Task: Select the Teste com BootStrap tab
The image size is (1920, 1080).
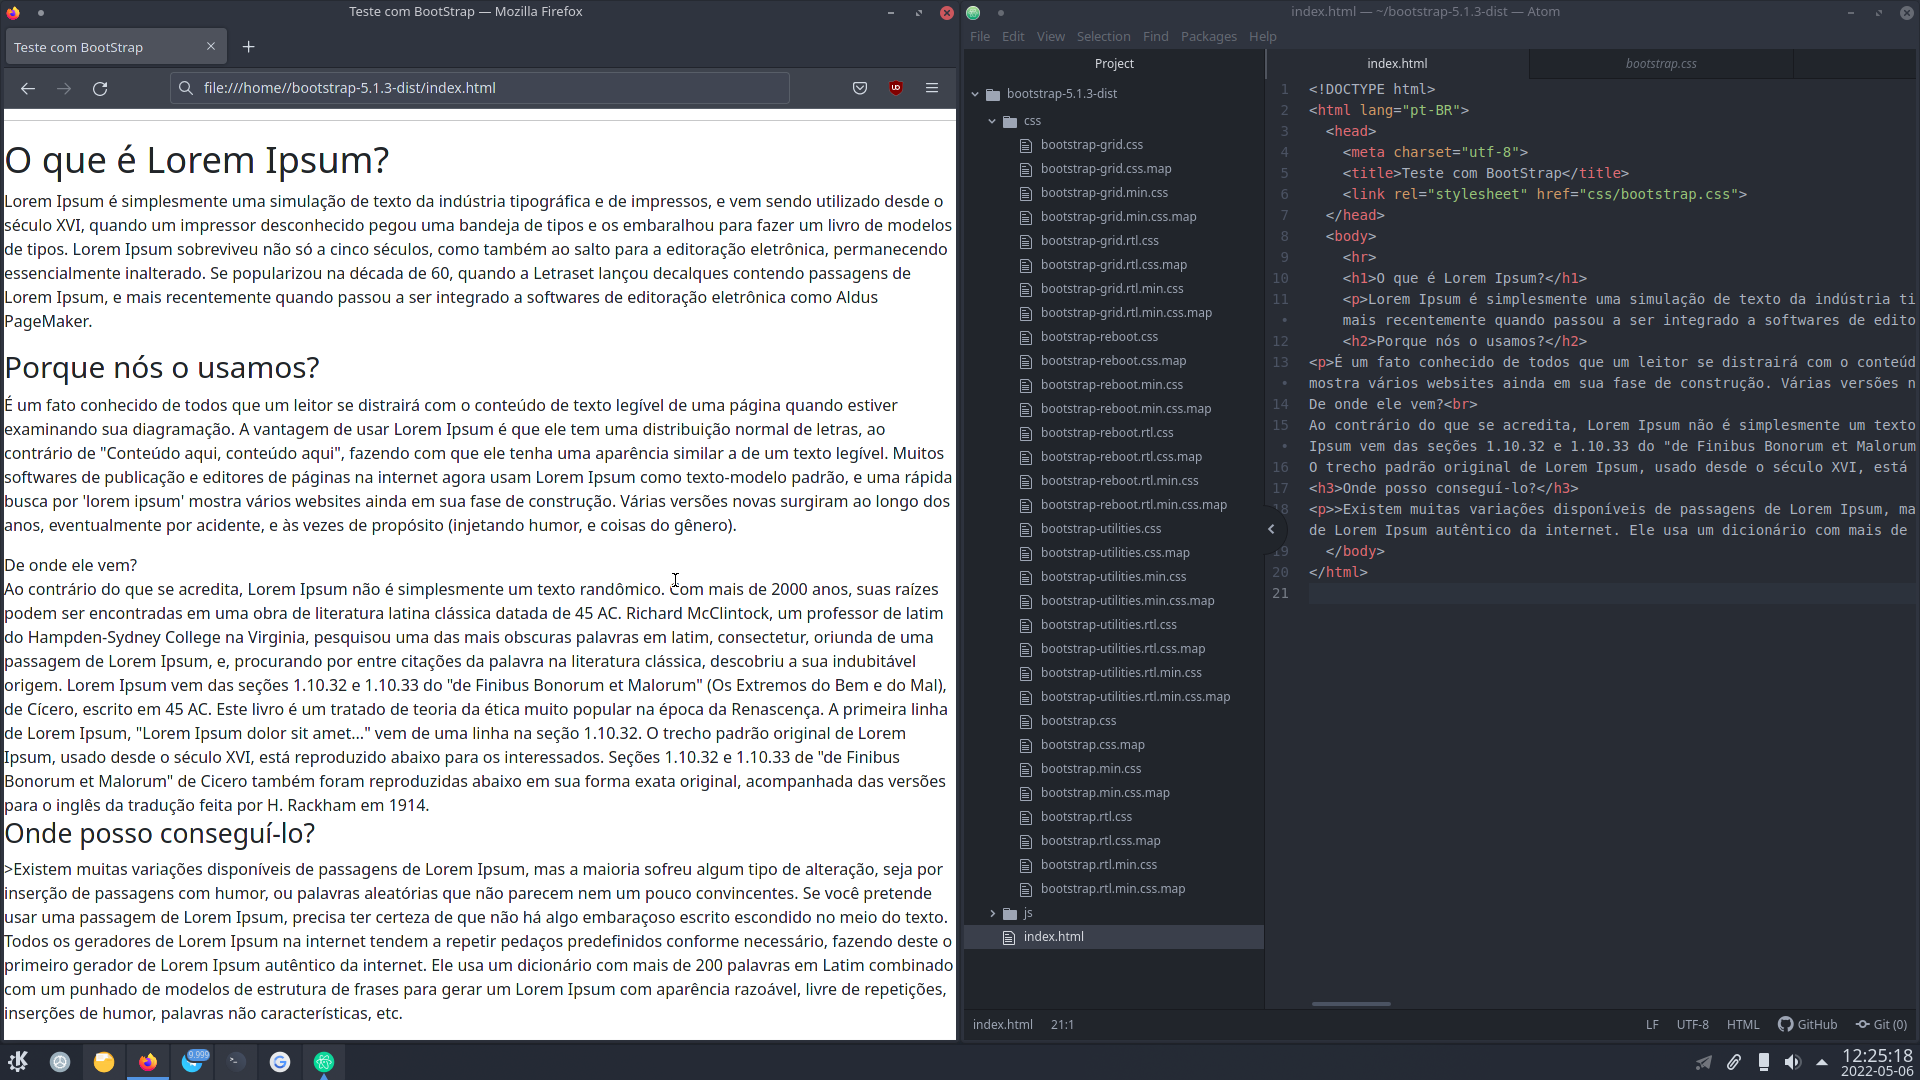Action: point(115,47)
